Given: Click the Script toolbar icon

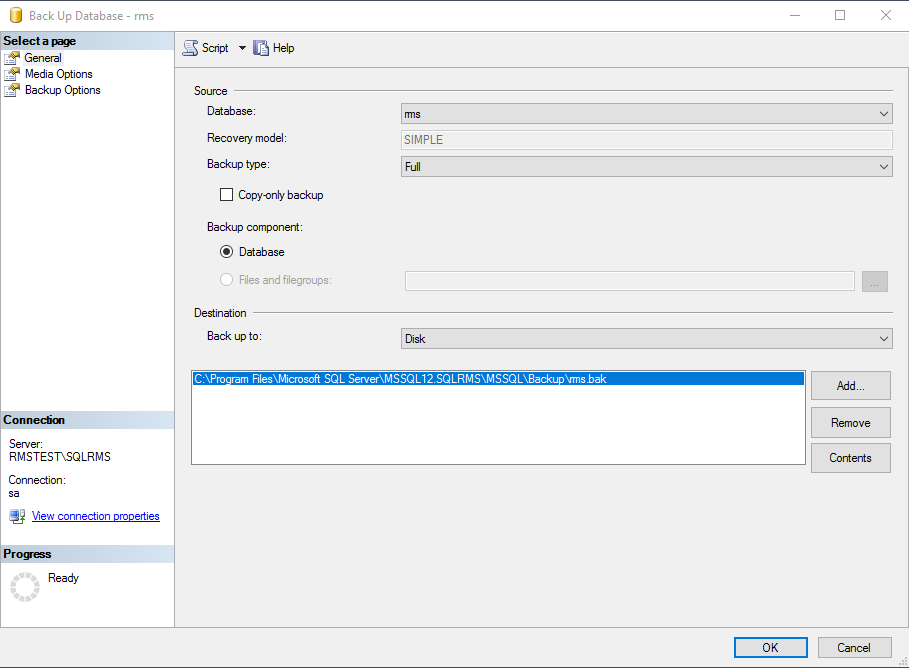Looking at the screenshot, I should 190,48.
